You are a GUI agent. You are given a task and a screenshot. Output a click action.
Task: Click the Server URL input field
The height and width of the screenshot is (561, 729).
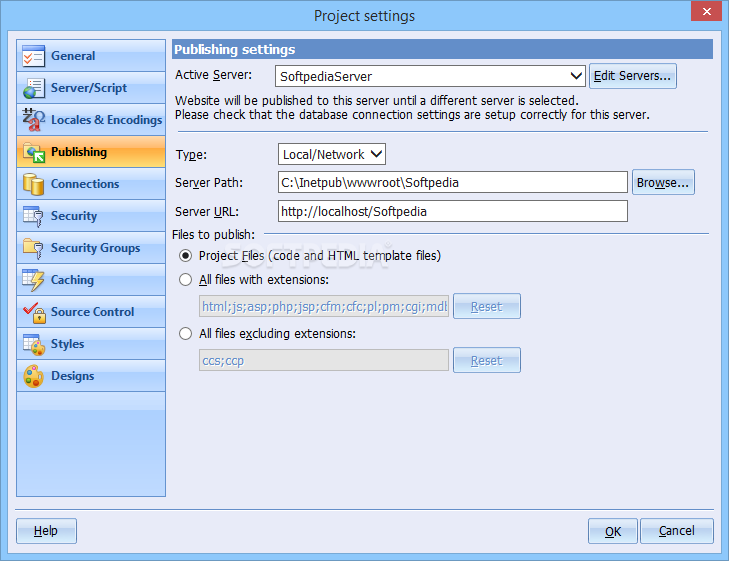click(453, 211)
